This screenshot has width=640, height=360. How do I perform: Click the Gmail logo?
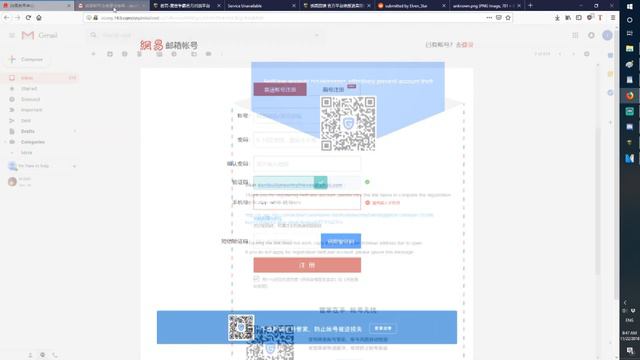(x=39, y=36)
